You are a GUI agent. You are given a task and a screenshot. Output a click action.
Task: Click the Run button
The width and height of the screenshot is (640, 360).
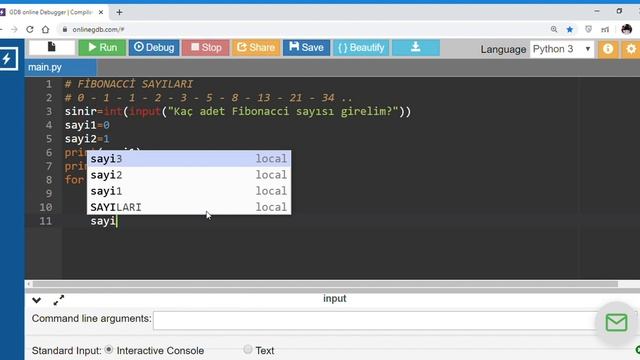[x=102, y=48]
